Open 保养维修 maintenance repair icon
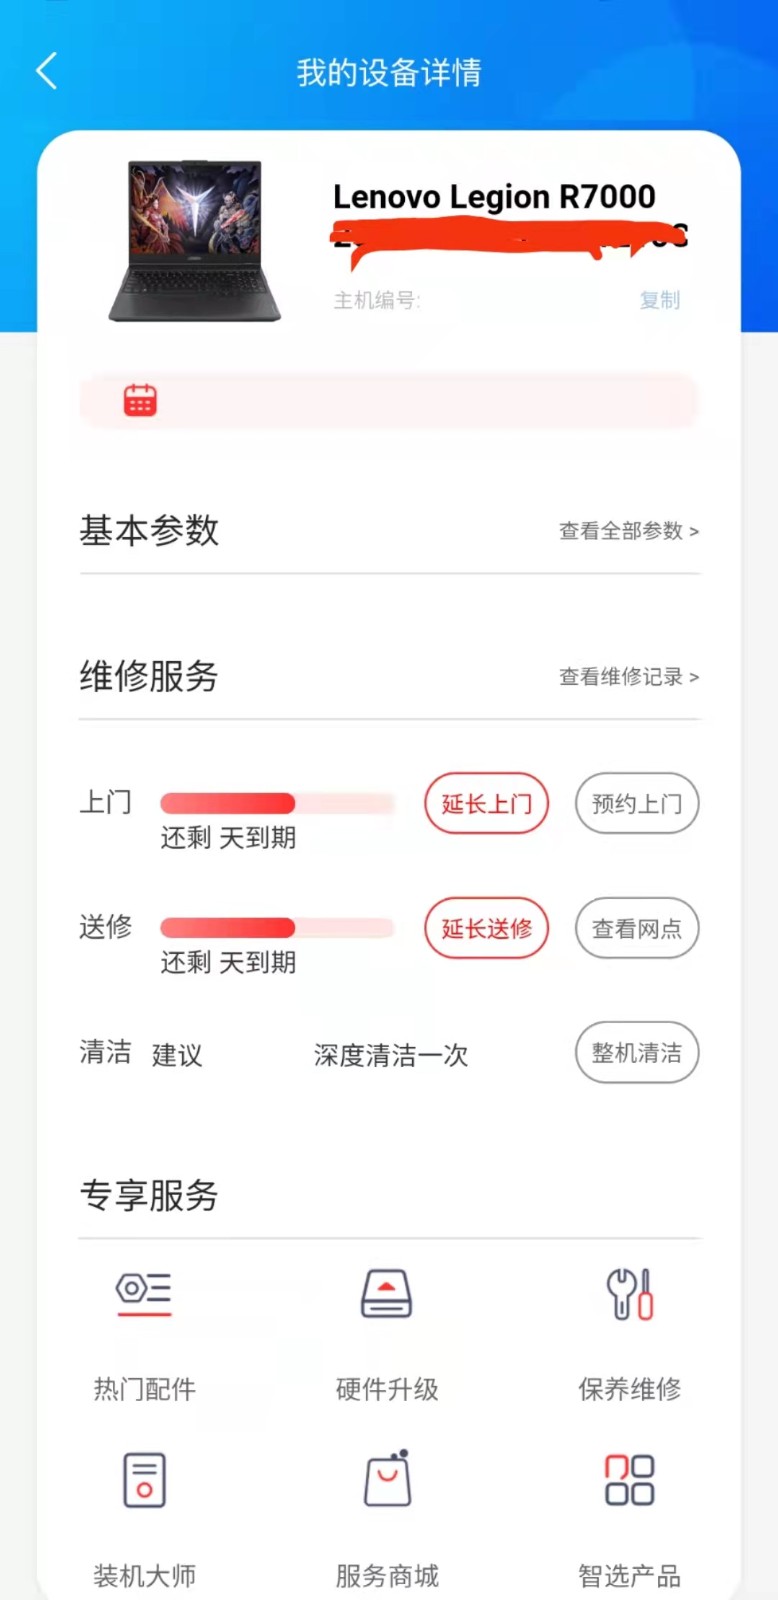This screenshot has height=1600, width=778. (630, 1293)
